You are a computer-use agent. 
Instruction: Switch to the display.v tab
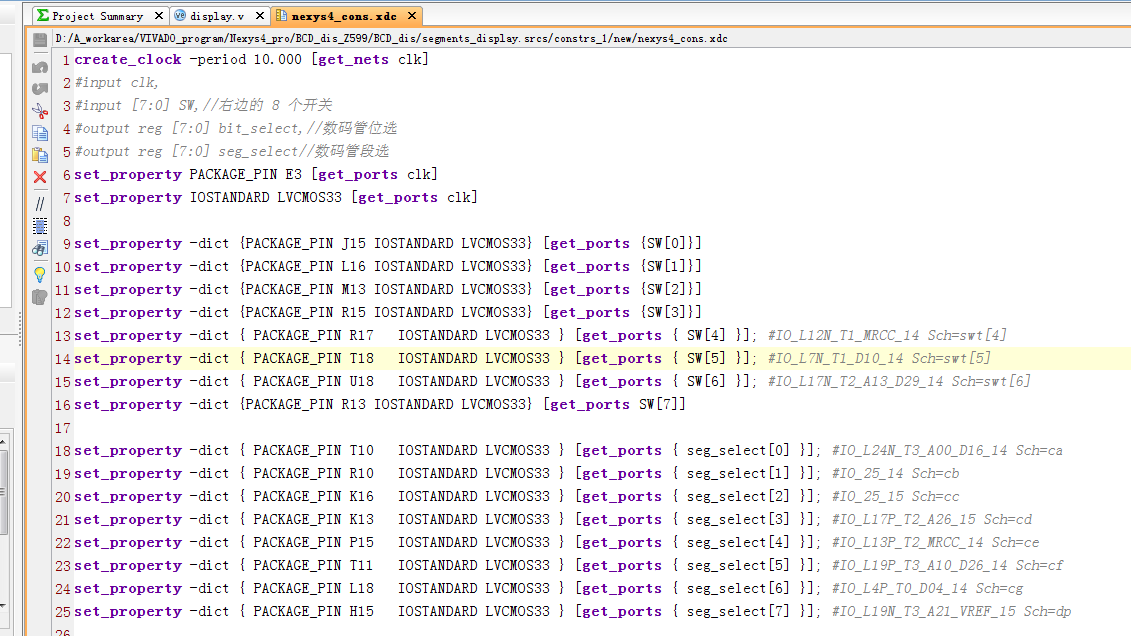tap(217, 16)
